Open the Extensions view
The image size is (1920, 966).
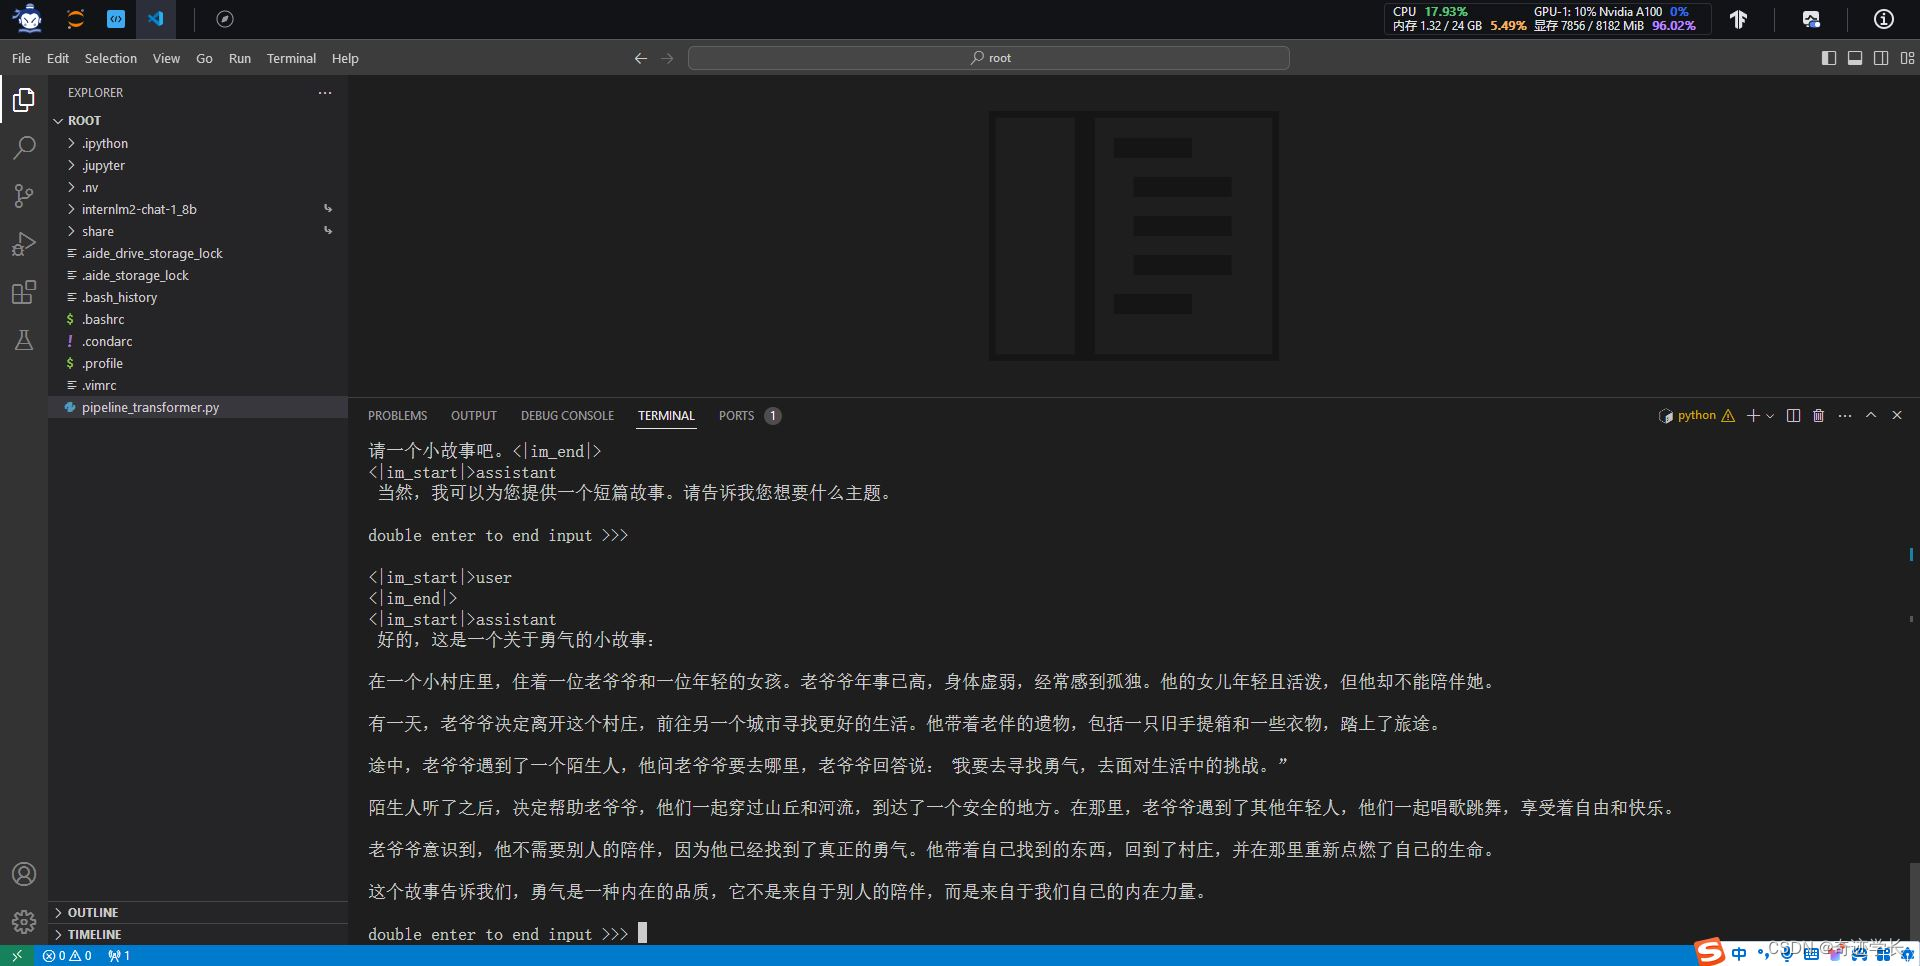(24, 292)
